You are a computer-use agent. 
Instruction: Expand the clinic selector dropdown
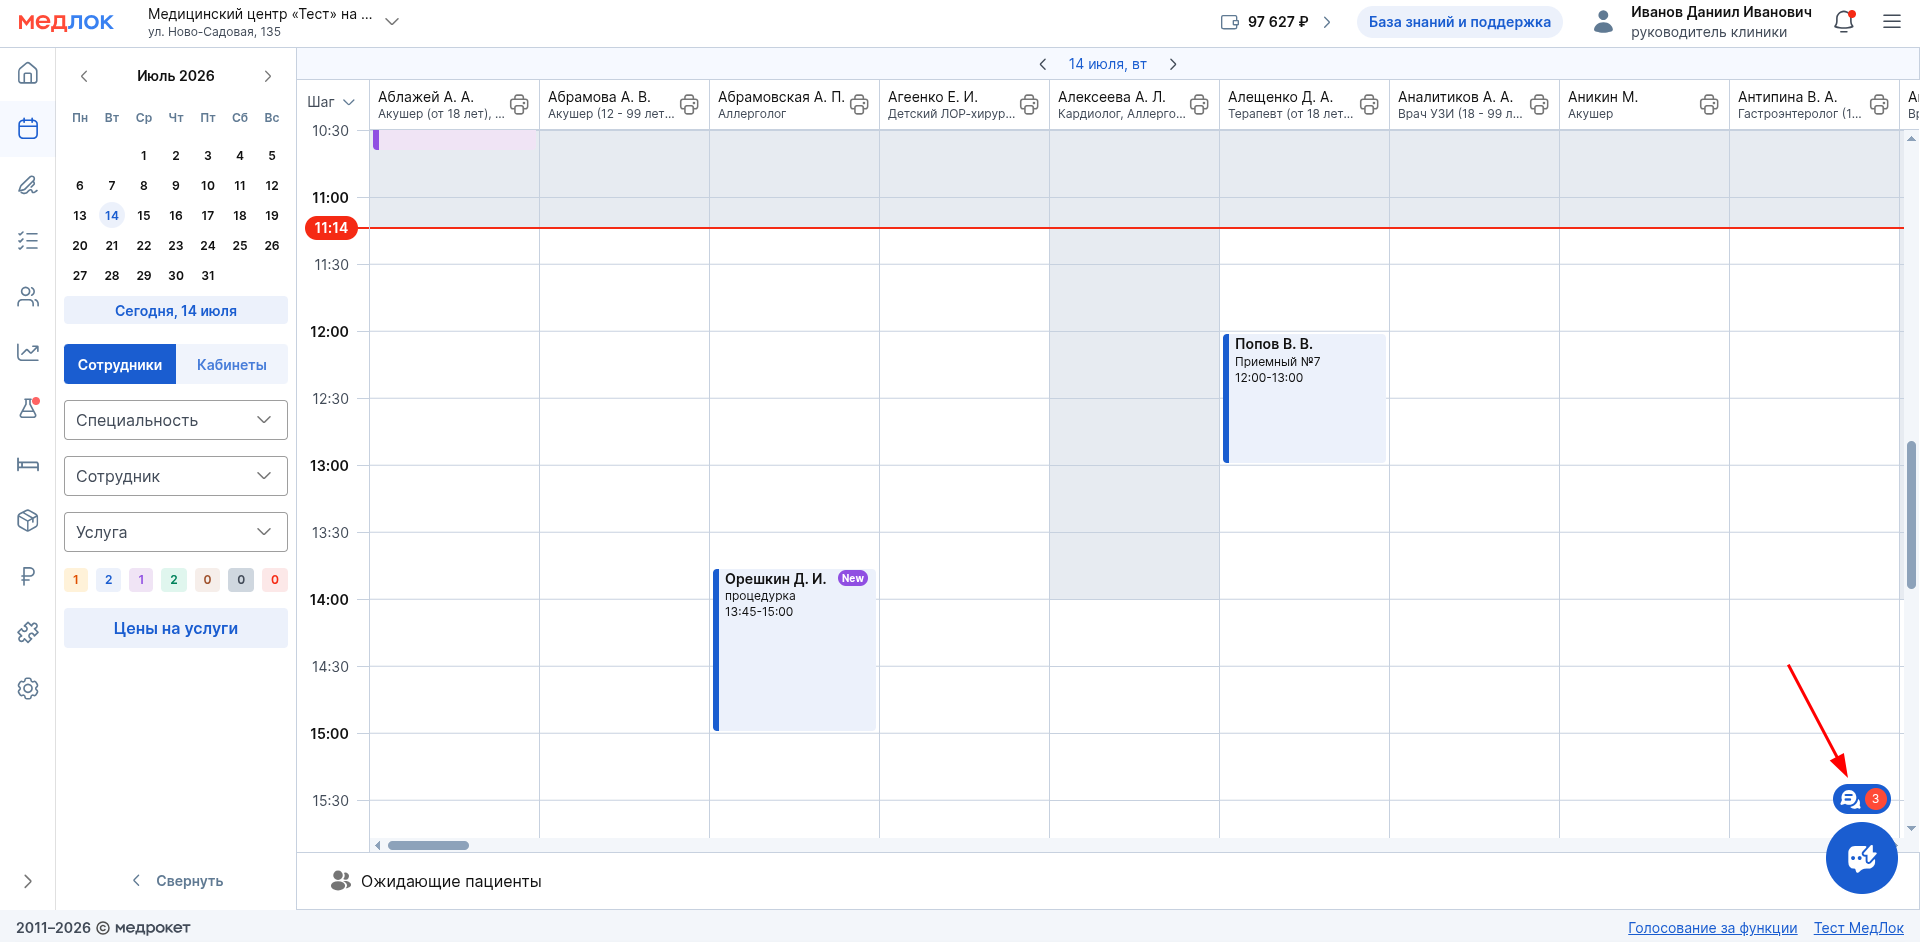tap(392, 21)
